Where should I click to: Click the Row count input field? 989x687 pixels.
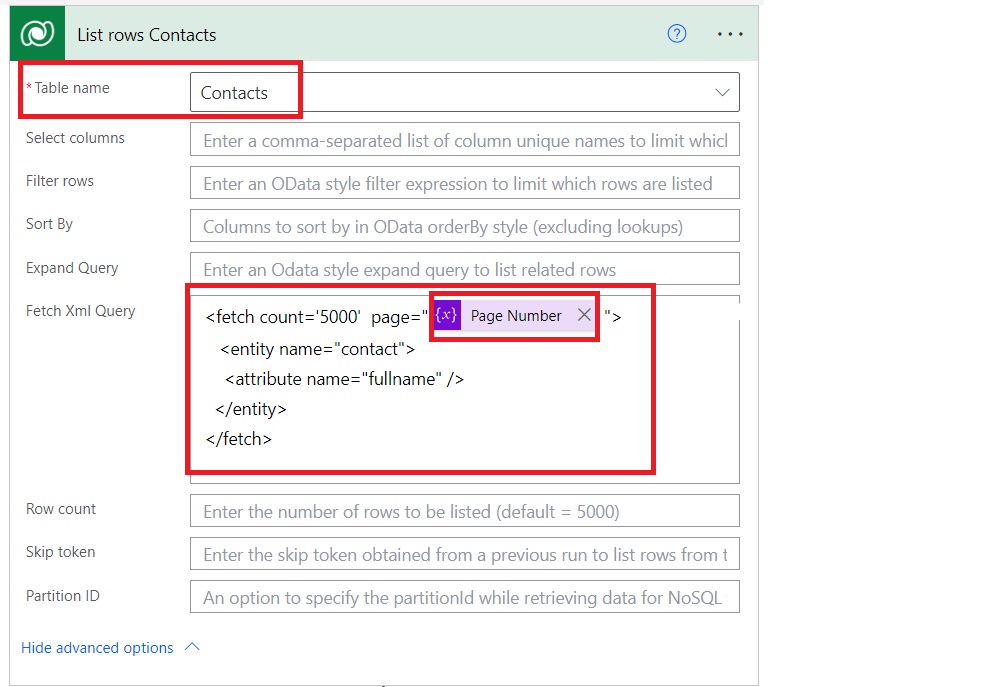pyautogui.click(x=464, y=511)
